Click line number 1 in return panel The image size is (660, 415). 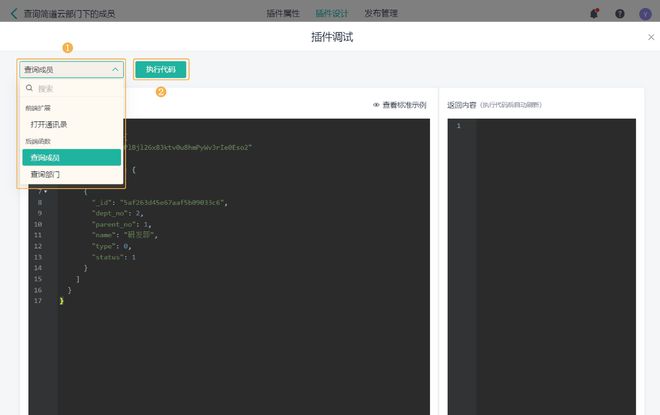(x=459, y=125)
